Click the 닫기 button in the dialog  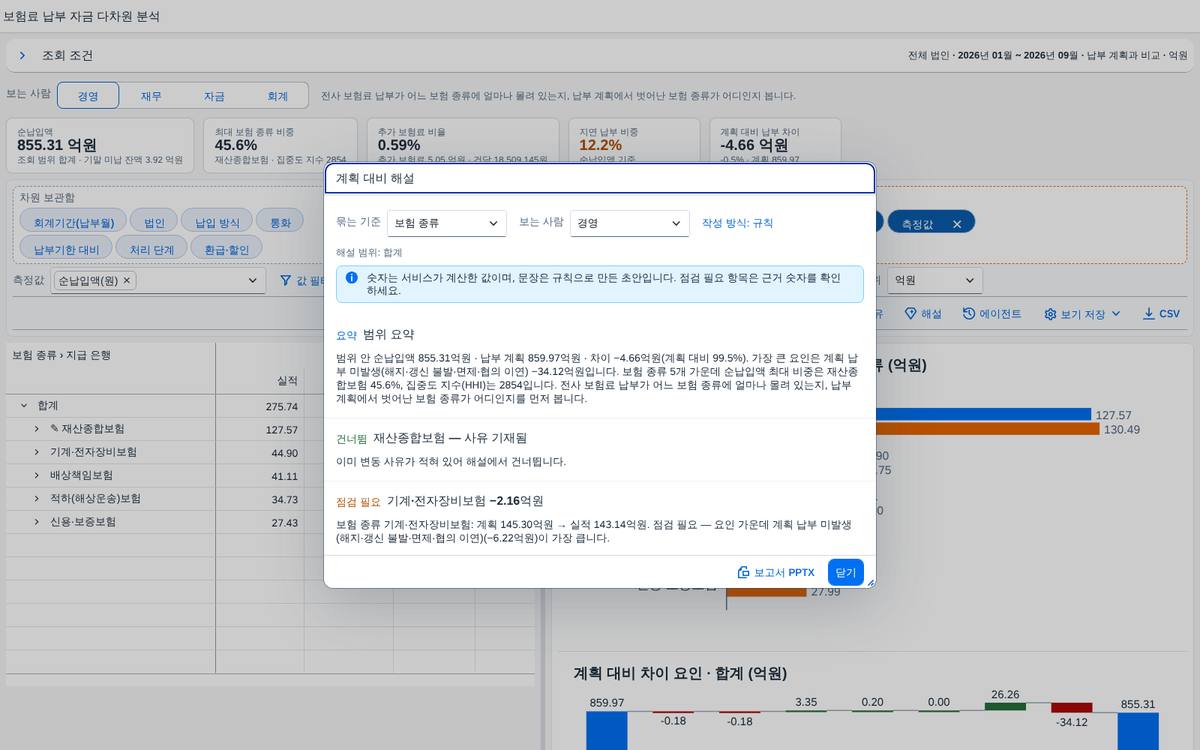click(x=845, y=572)
